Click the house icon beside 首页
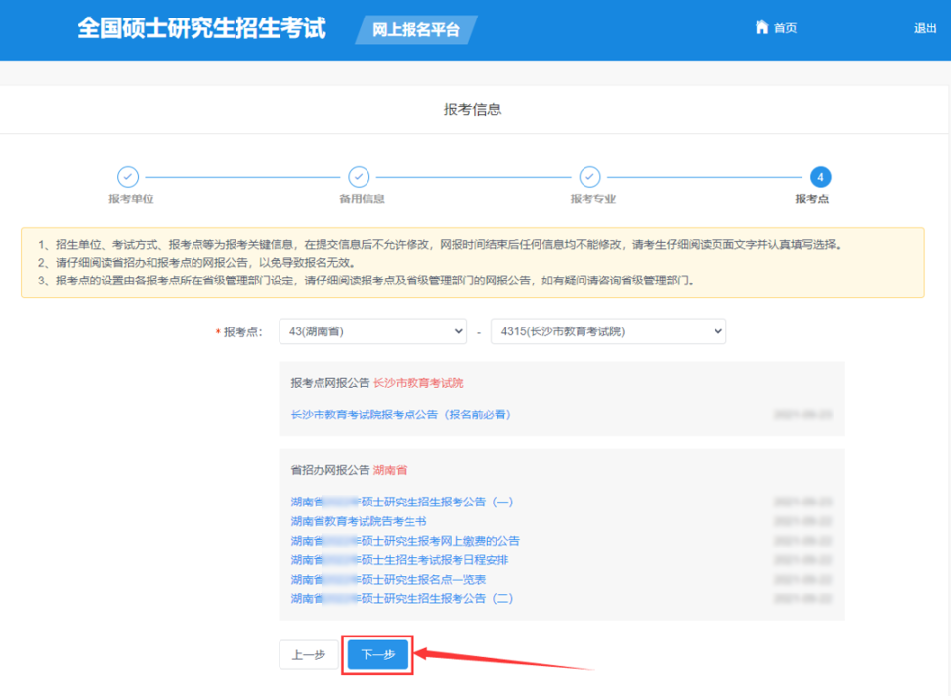This screenshot has width=951, height=696. click(x=760, y=27)
